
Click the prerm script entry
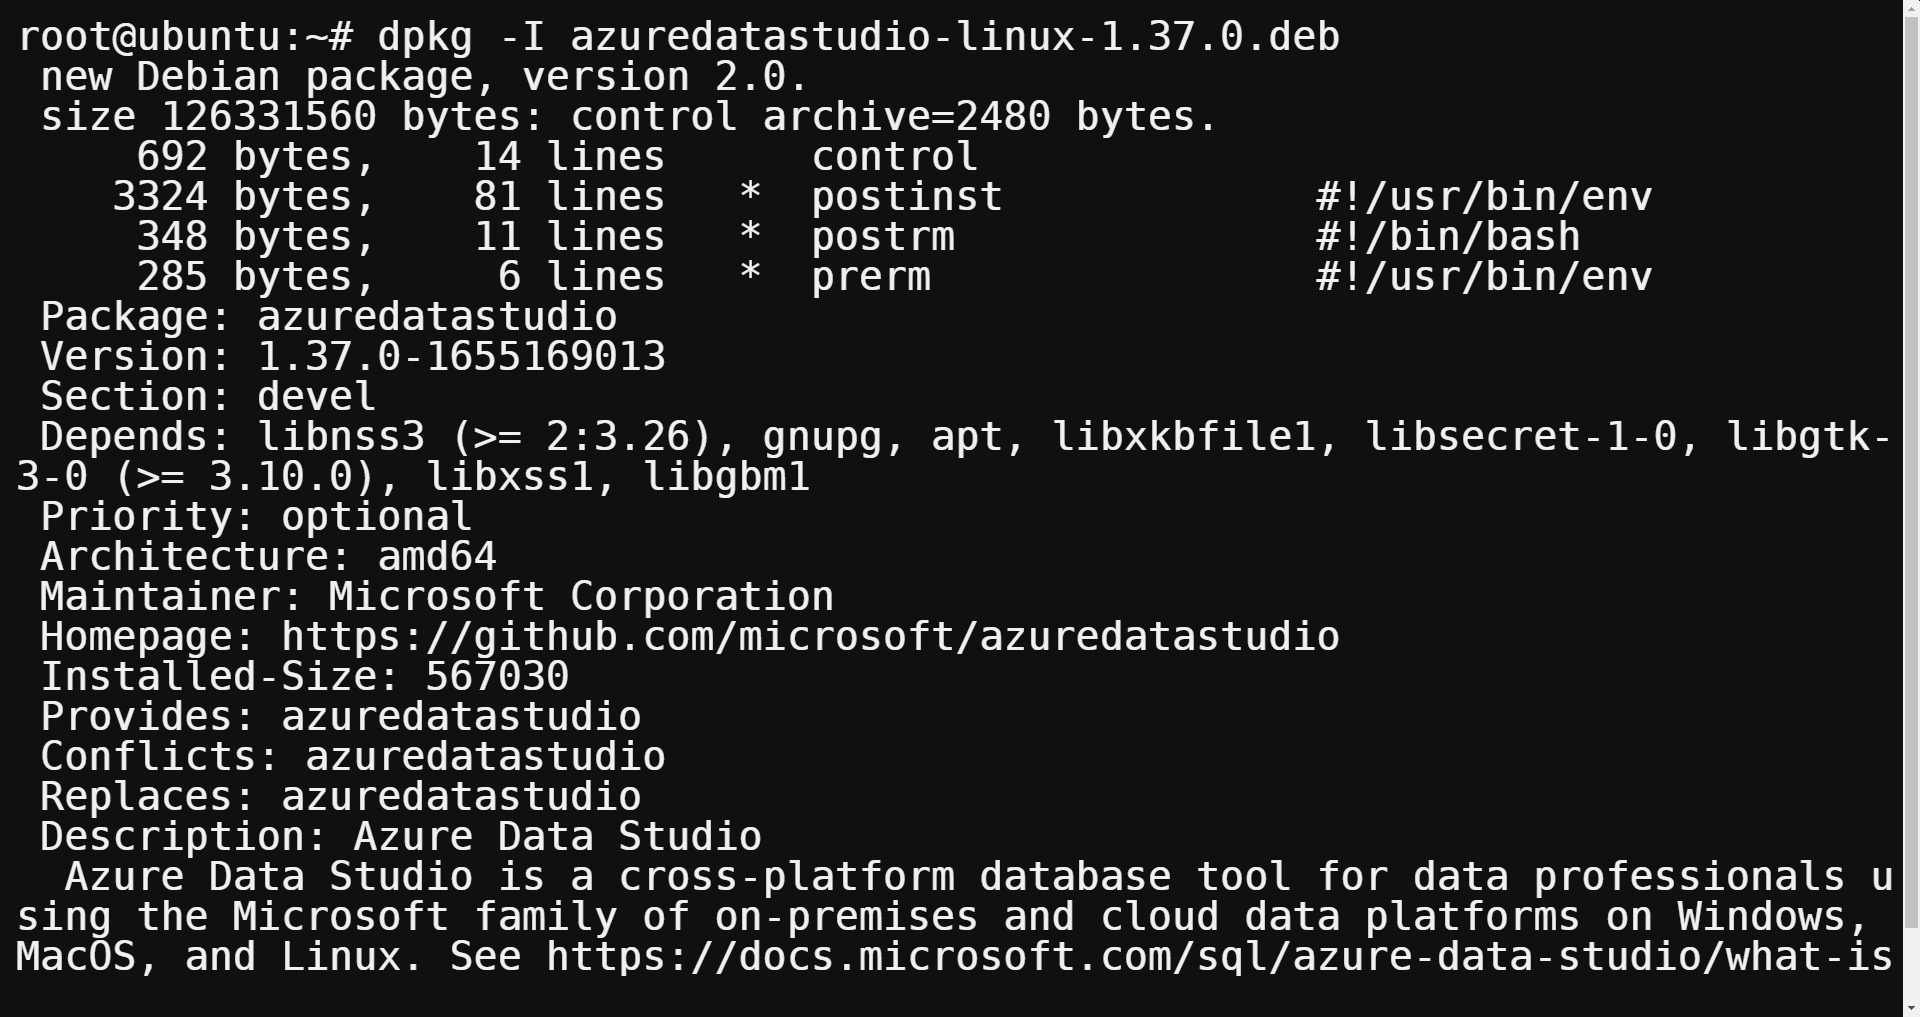[870, 277]
